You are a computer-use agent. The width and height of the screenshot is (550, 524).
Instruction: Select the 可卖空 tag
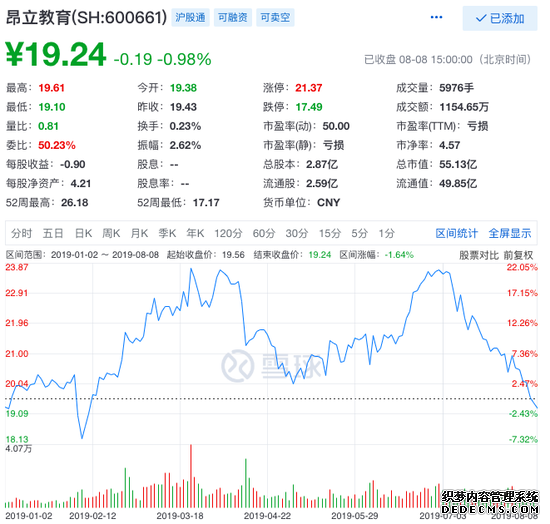[275, 18]
